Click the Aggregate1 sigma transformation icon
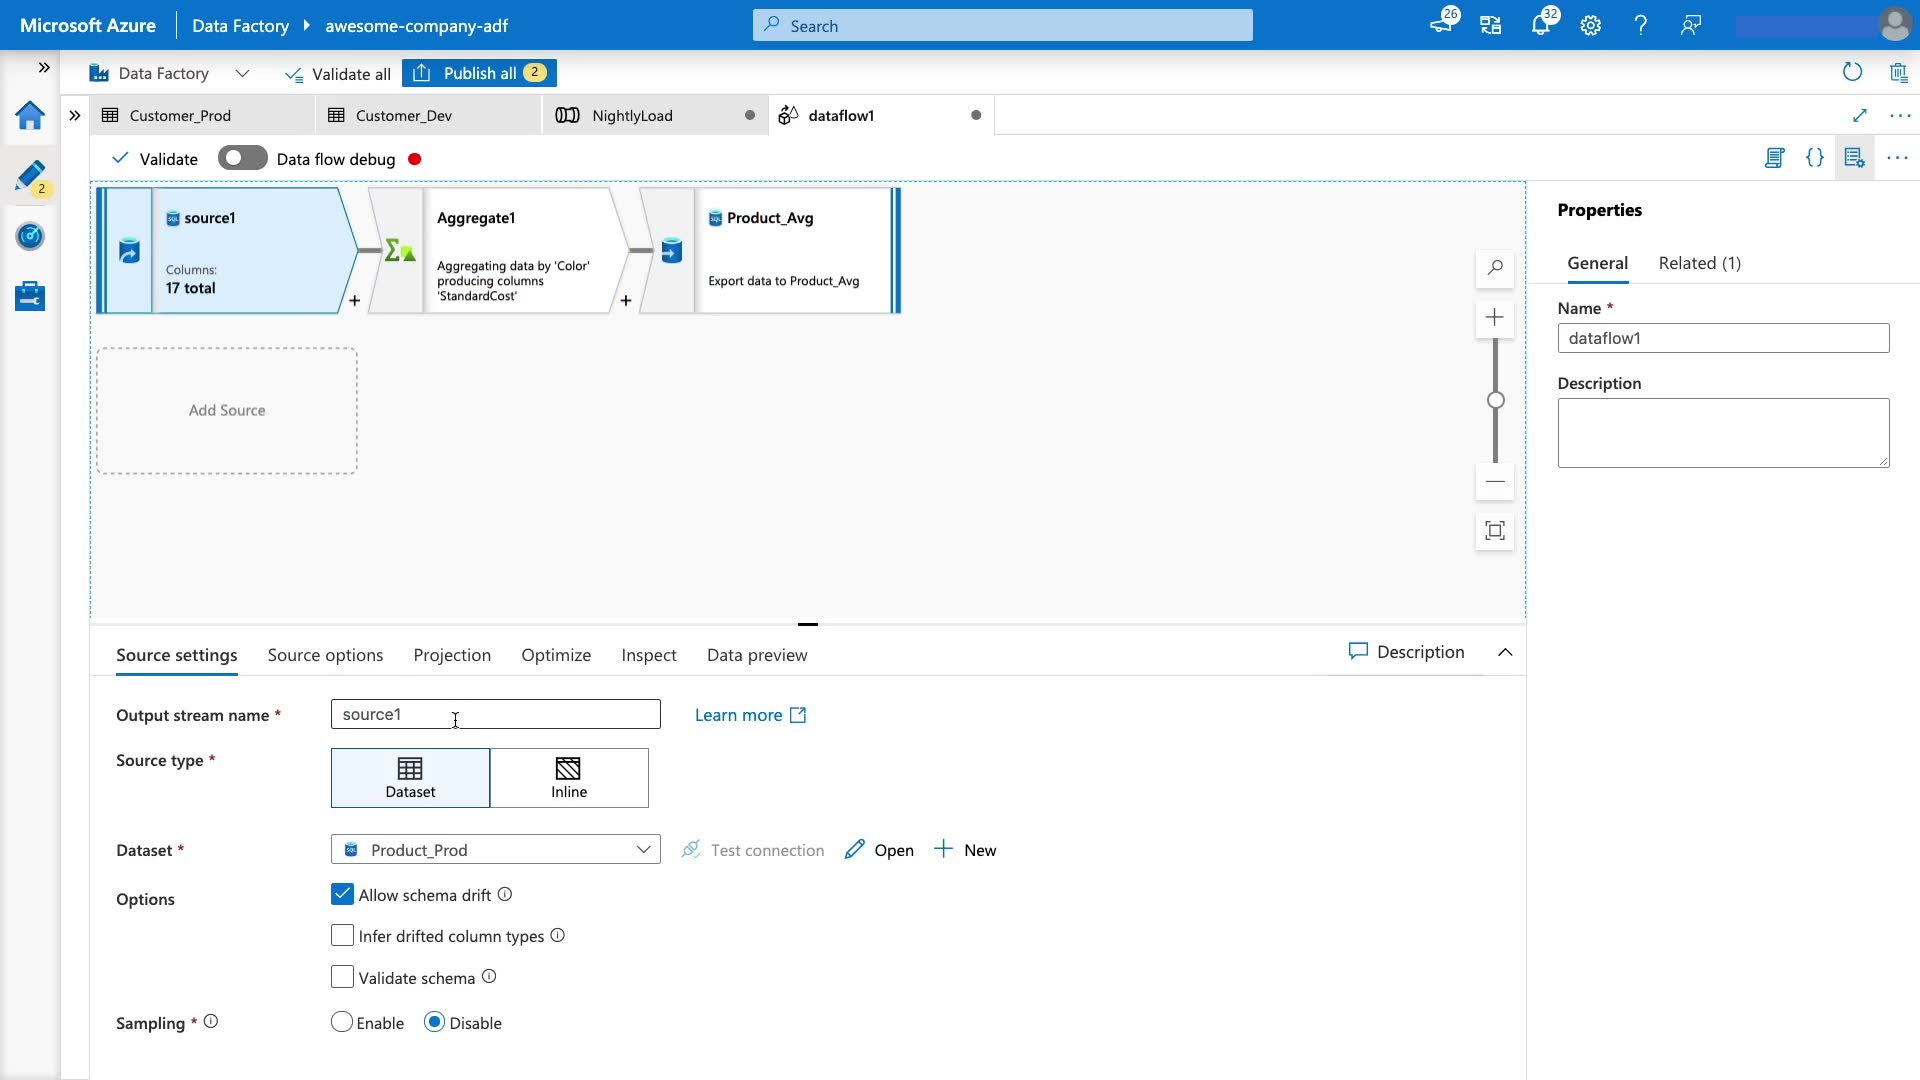 click(x=400, y=251)
